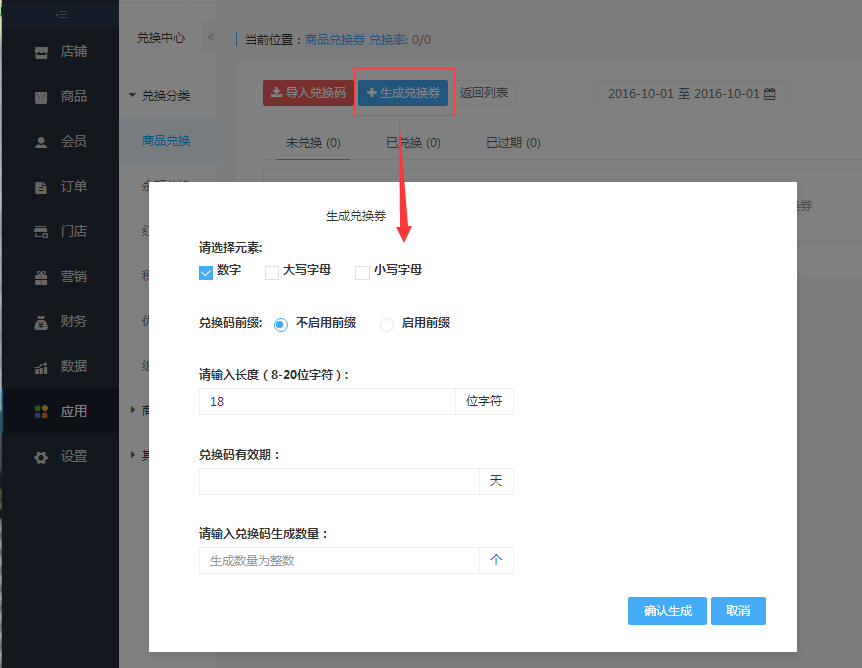Click the 位字符 unit label

[484, 401]
